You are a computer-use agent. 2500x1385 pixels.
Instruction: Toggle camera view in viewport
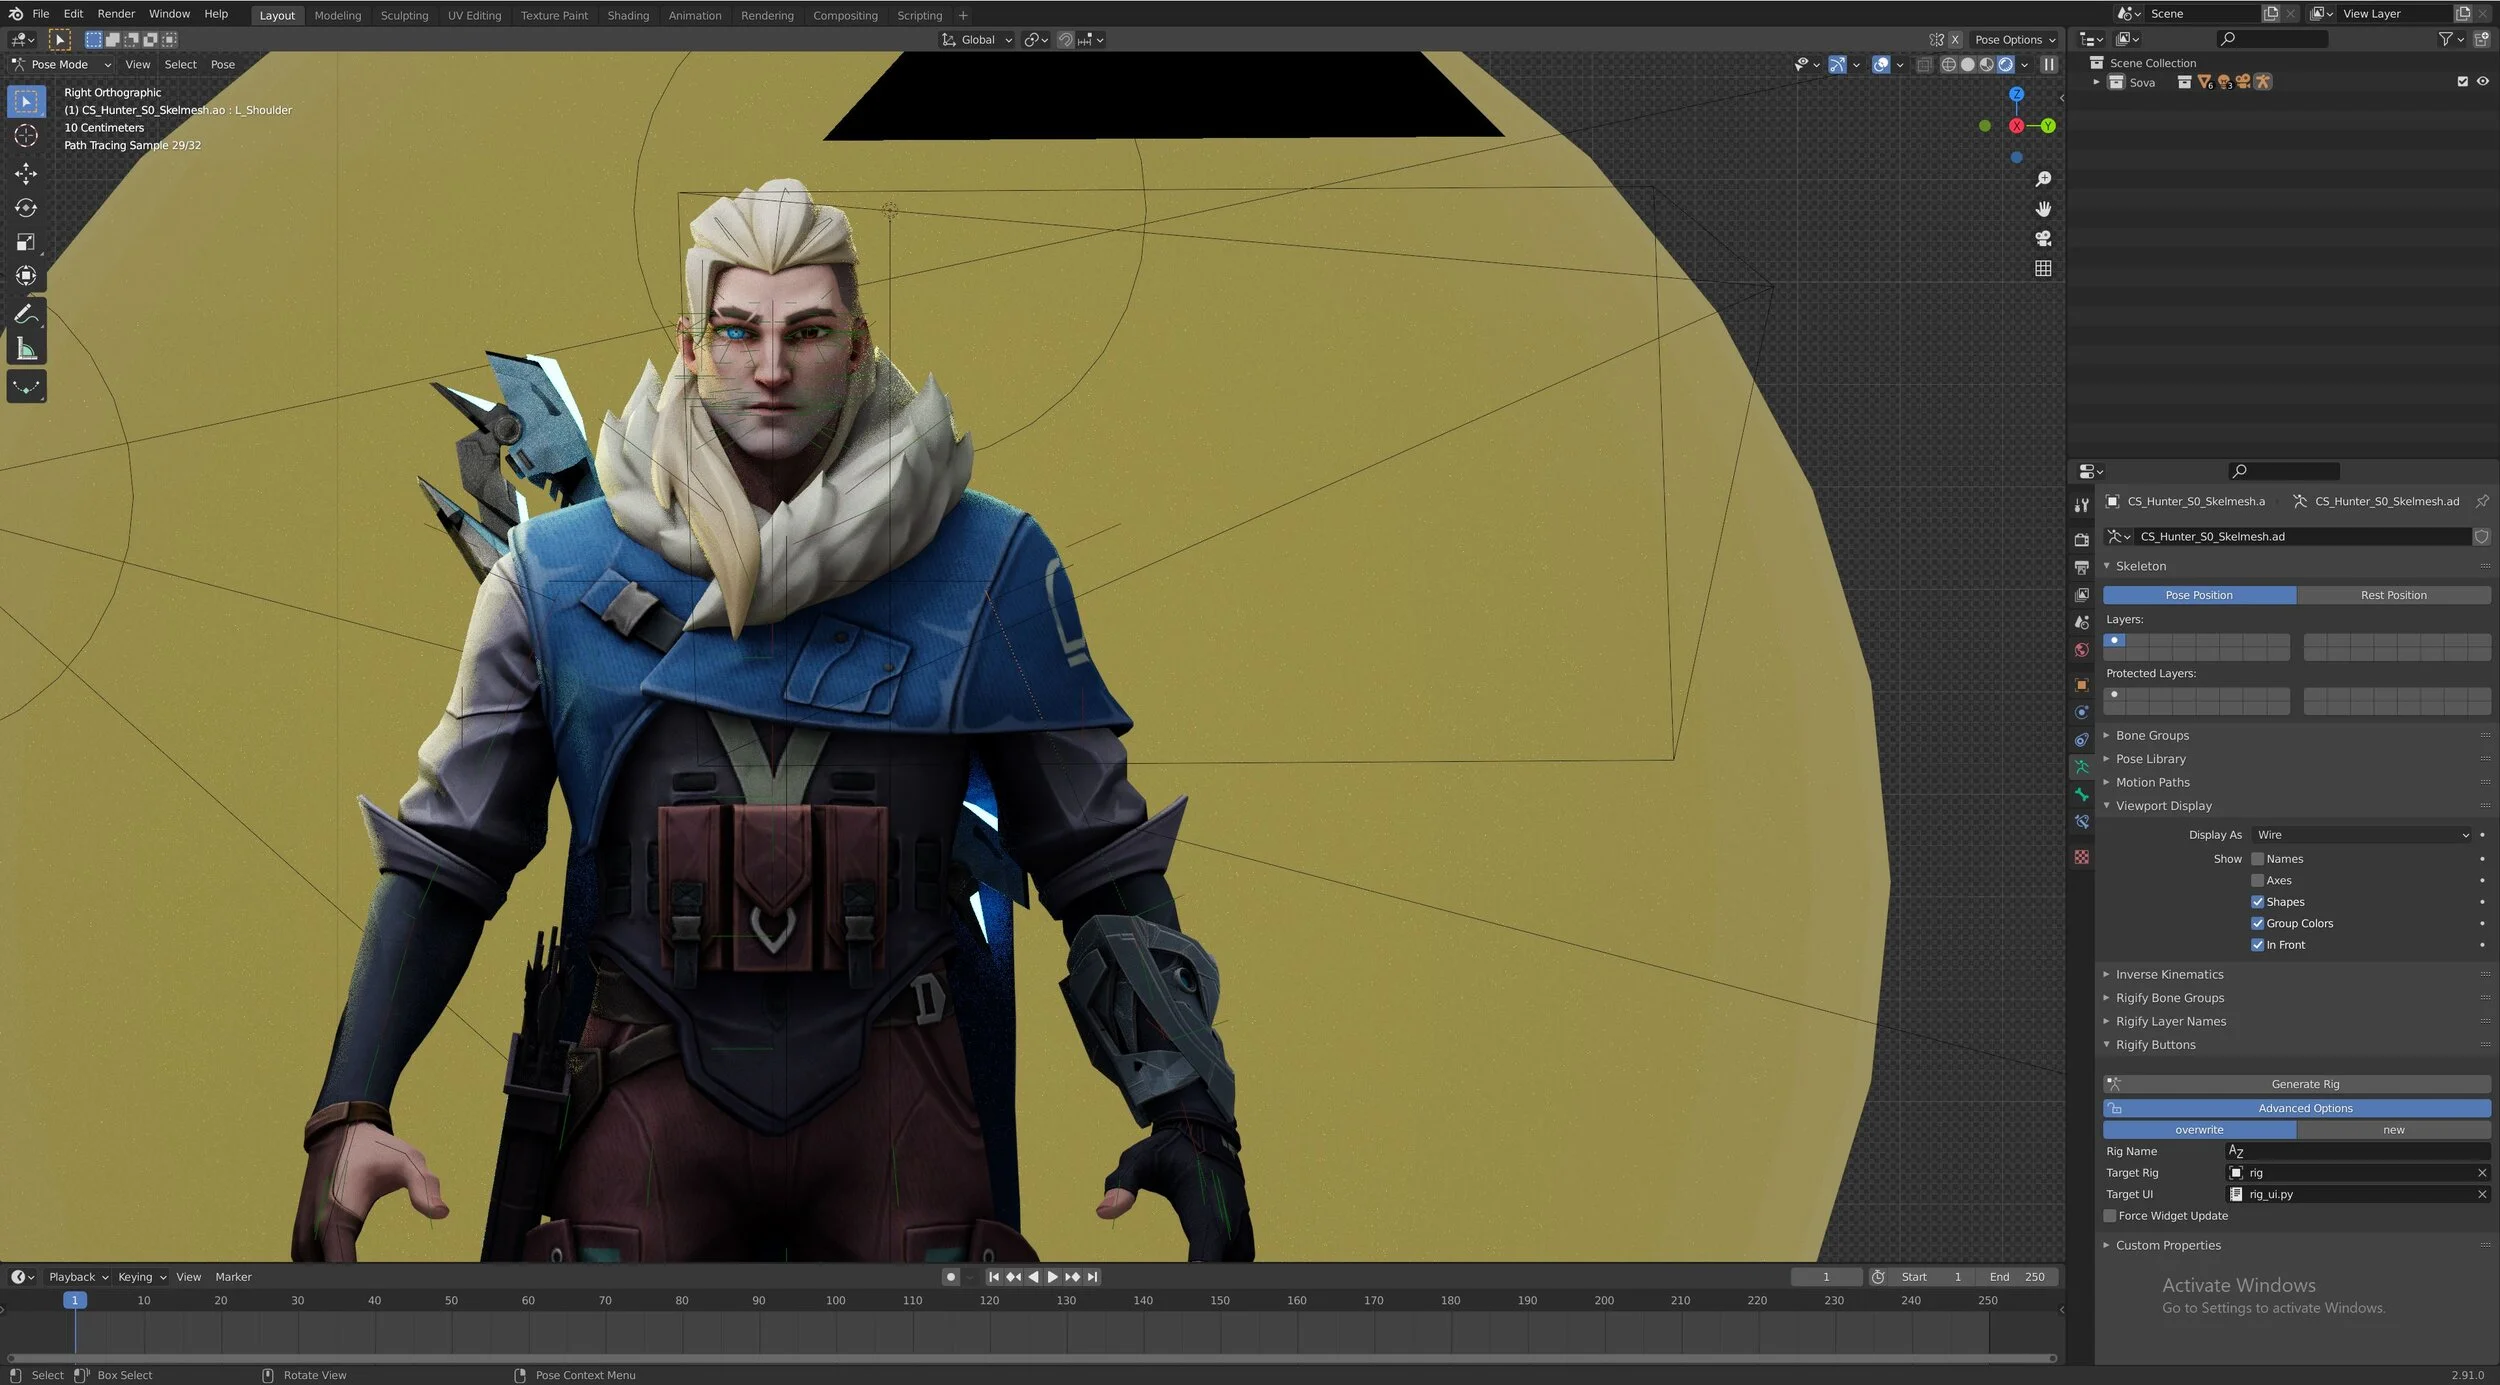click(x=2043, y=239)
